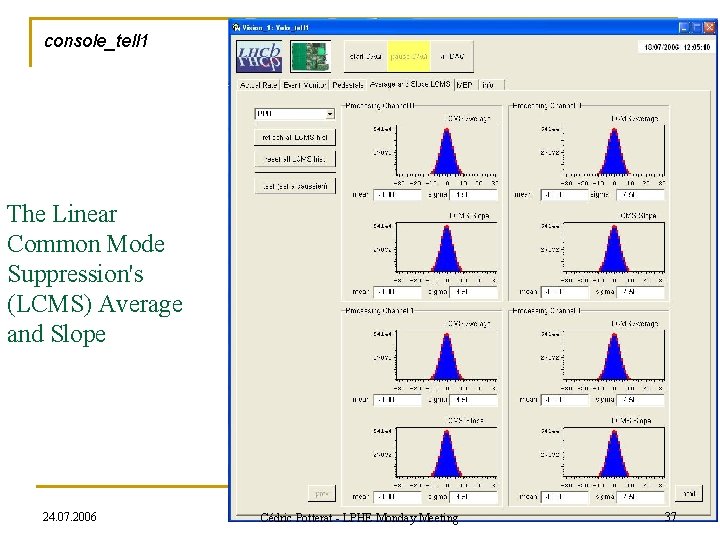Click sigma field under bottom-left Slope histogram
Viewport: 720px width, 540px height.
click(x=473, y=496)
